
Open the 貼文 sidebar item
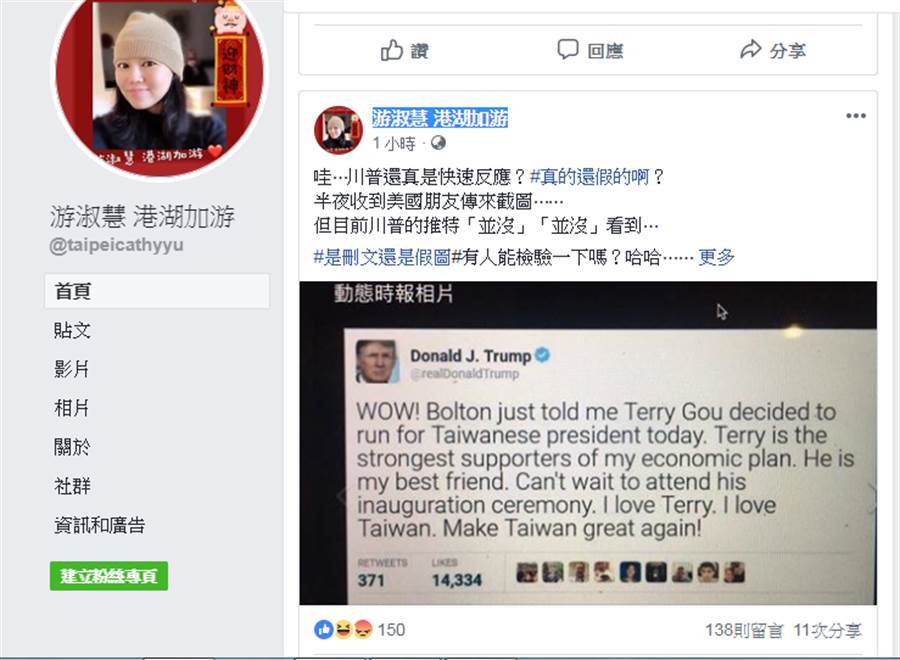tap(72, 330)
